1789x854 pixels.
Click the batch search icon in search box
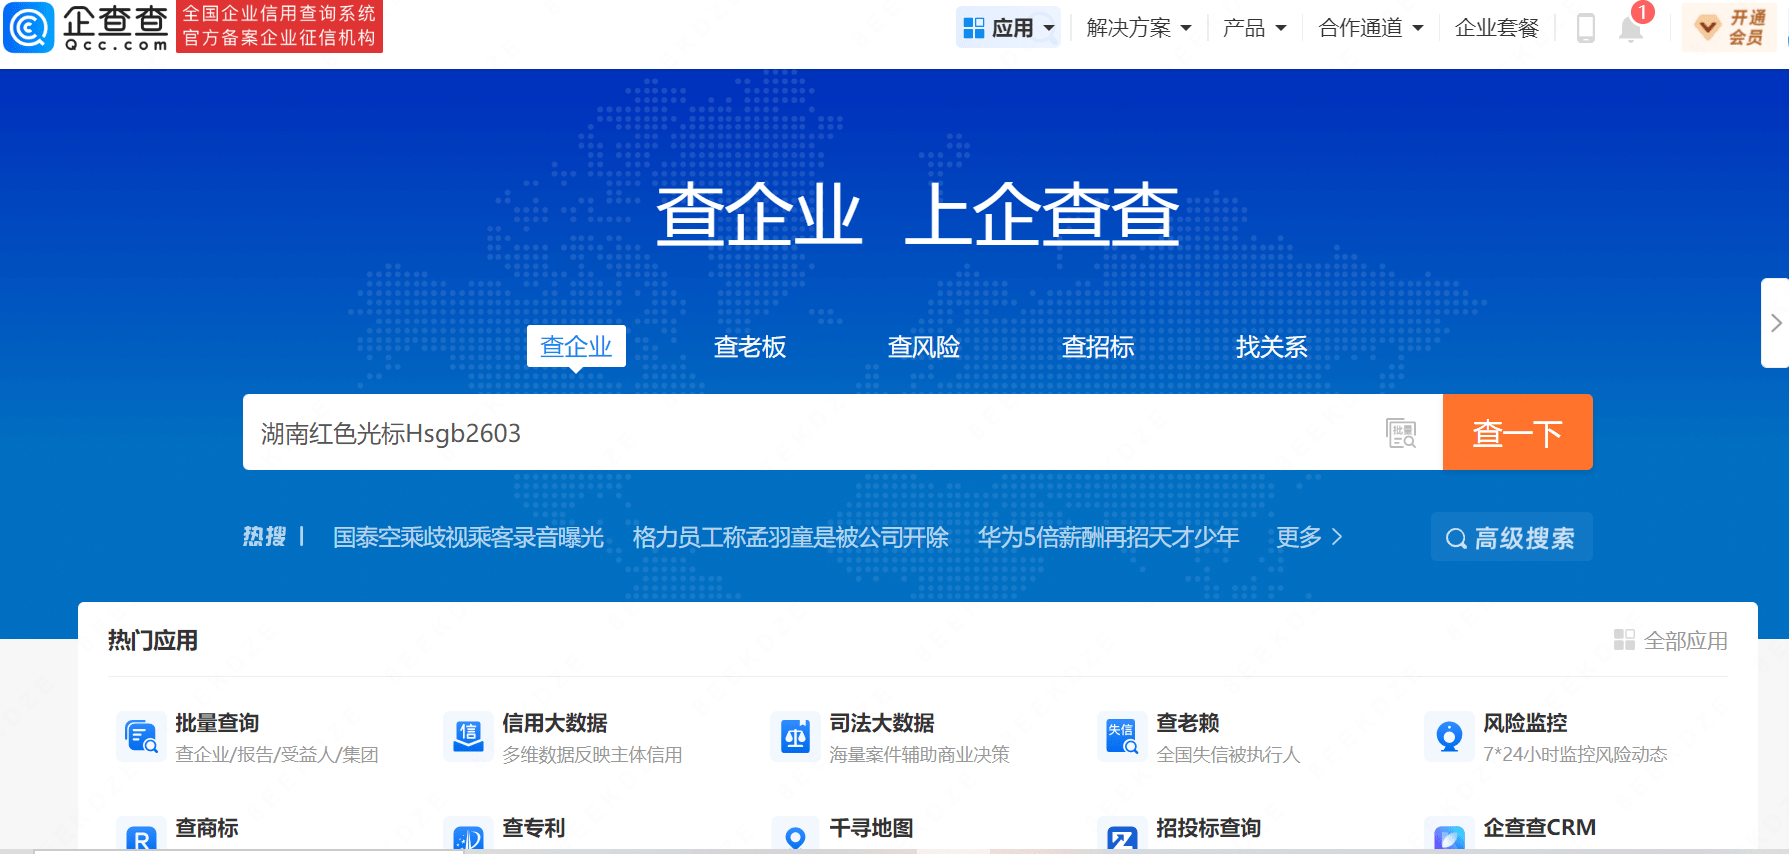coord(1401,433)
